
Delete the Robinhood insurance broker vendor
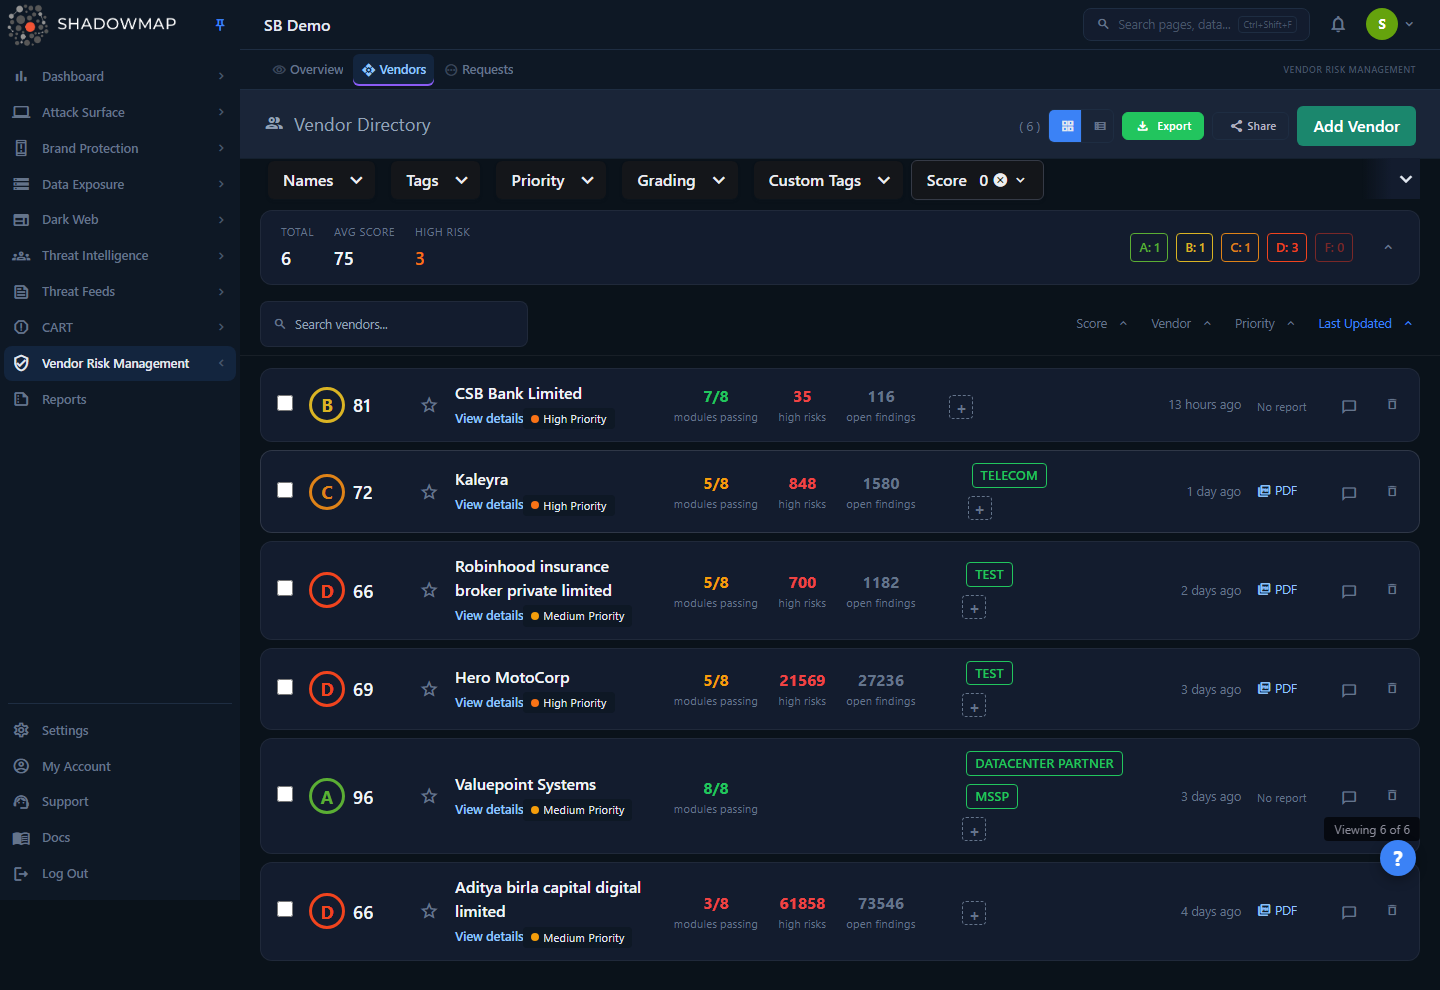point(1392,589)
